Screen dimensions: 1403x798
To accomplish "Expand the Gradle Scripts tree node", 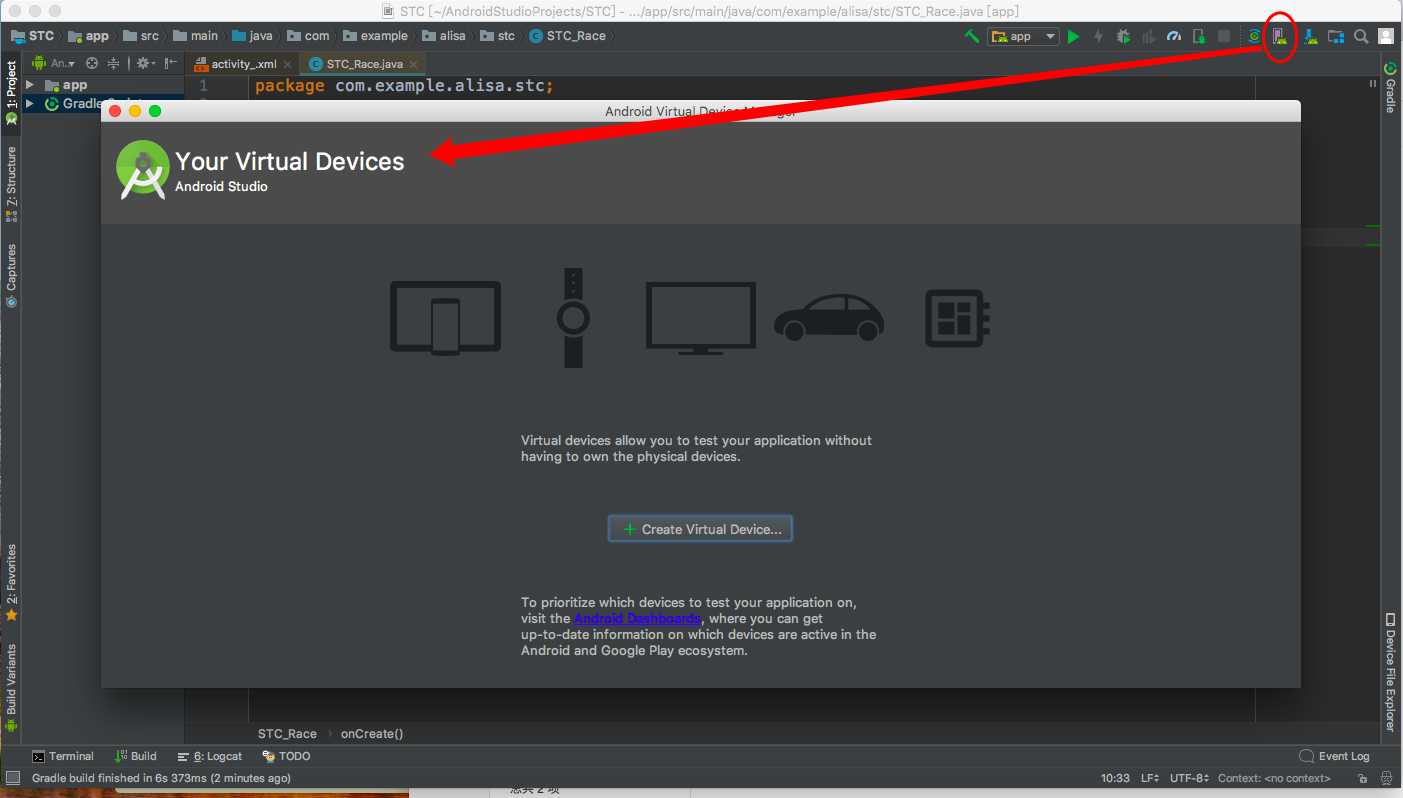I will point(30,104).
